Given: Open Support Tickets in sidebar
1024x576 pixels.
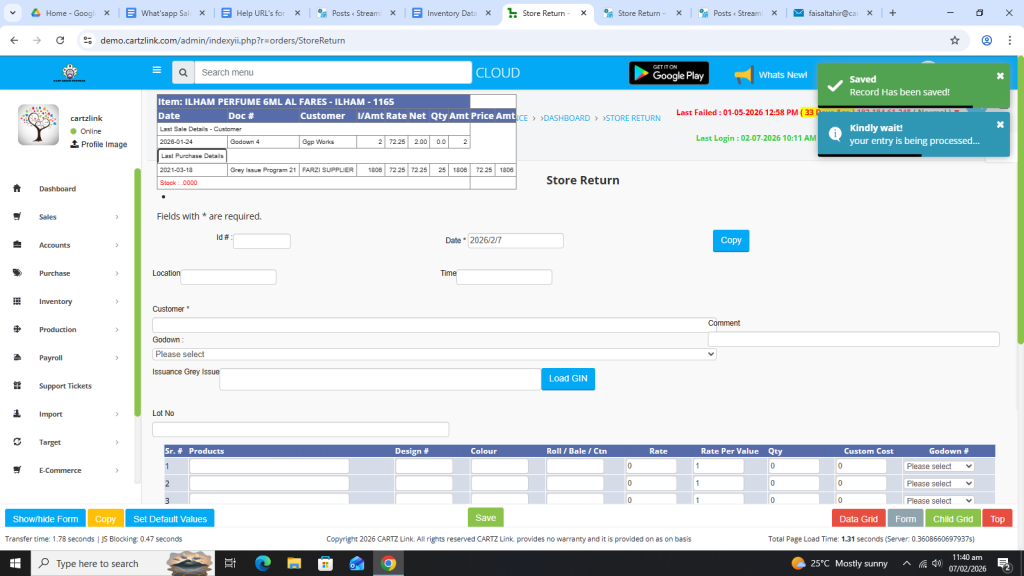Looking at the screenshot, I should 65,386.
